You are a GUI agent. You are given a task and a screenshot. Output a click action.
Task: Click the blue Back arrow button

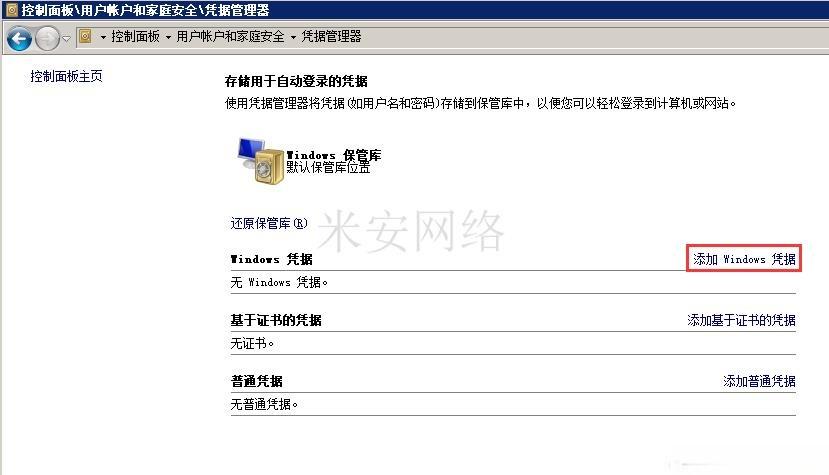click(20, 38)
